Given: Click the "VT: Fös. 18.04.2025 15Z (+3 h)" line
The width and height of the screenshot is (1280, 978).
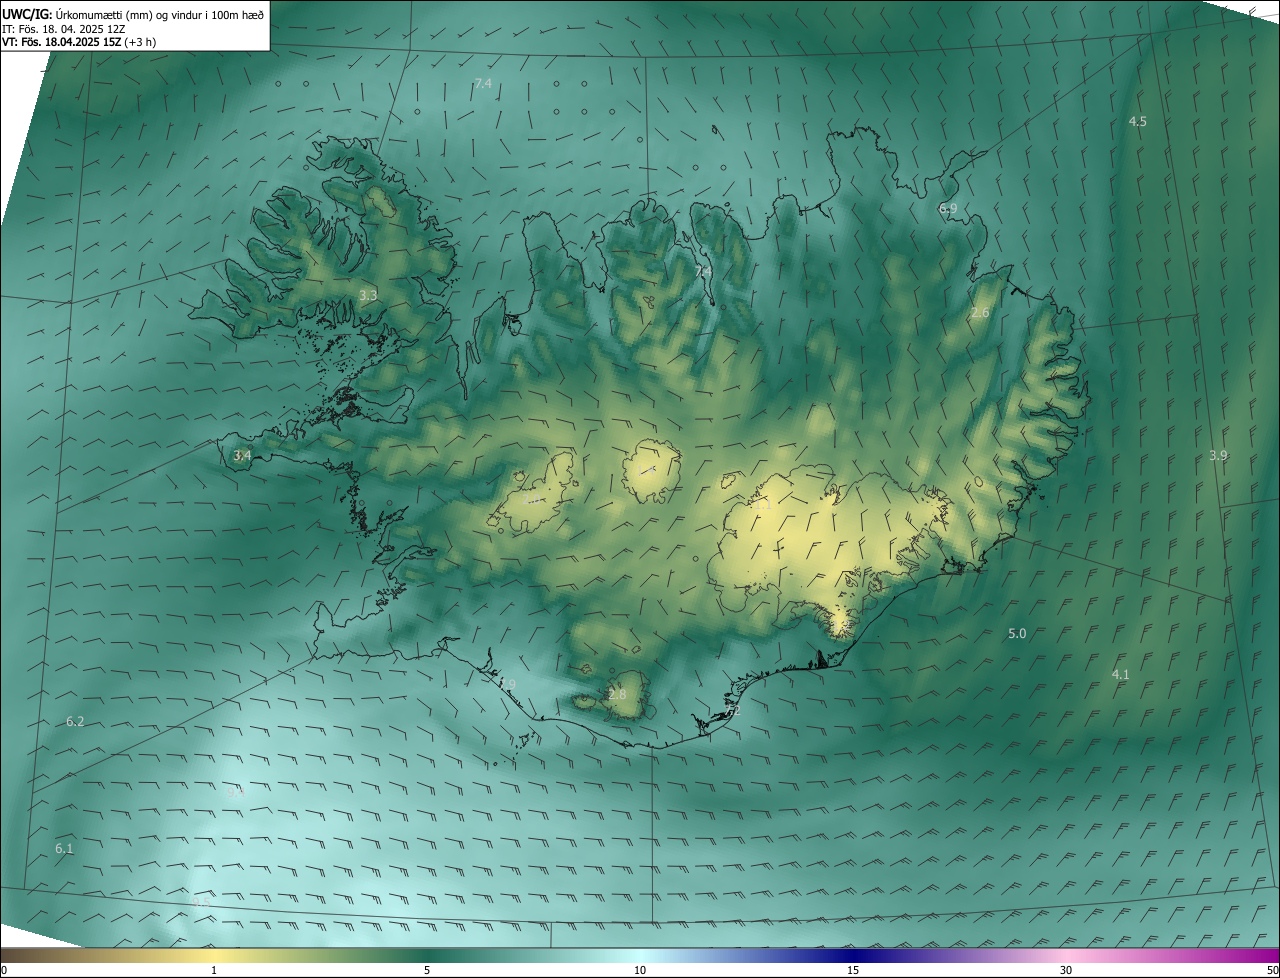Looking at the screenshot, I should (x=79, y=42).
